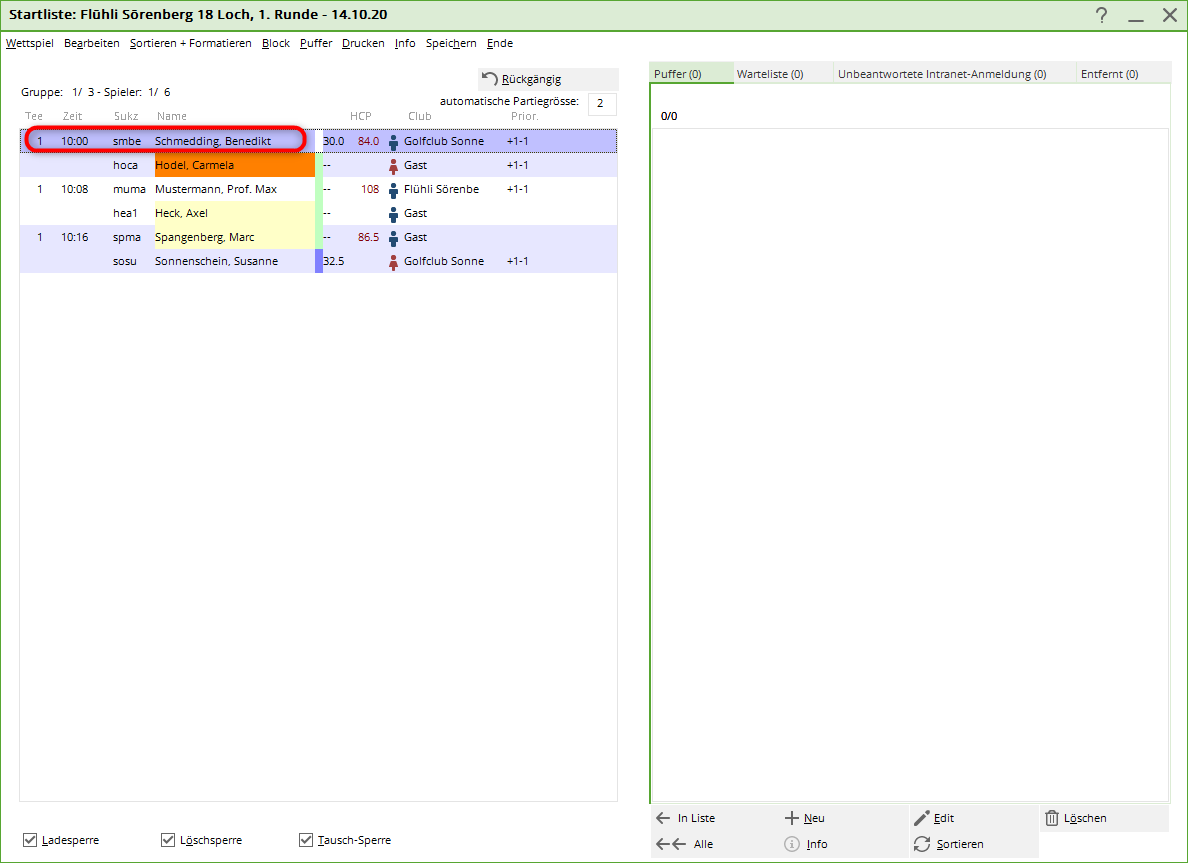
Task: Click the pencil Edit icon
Action: click(921, 818)
